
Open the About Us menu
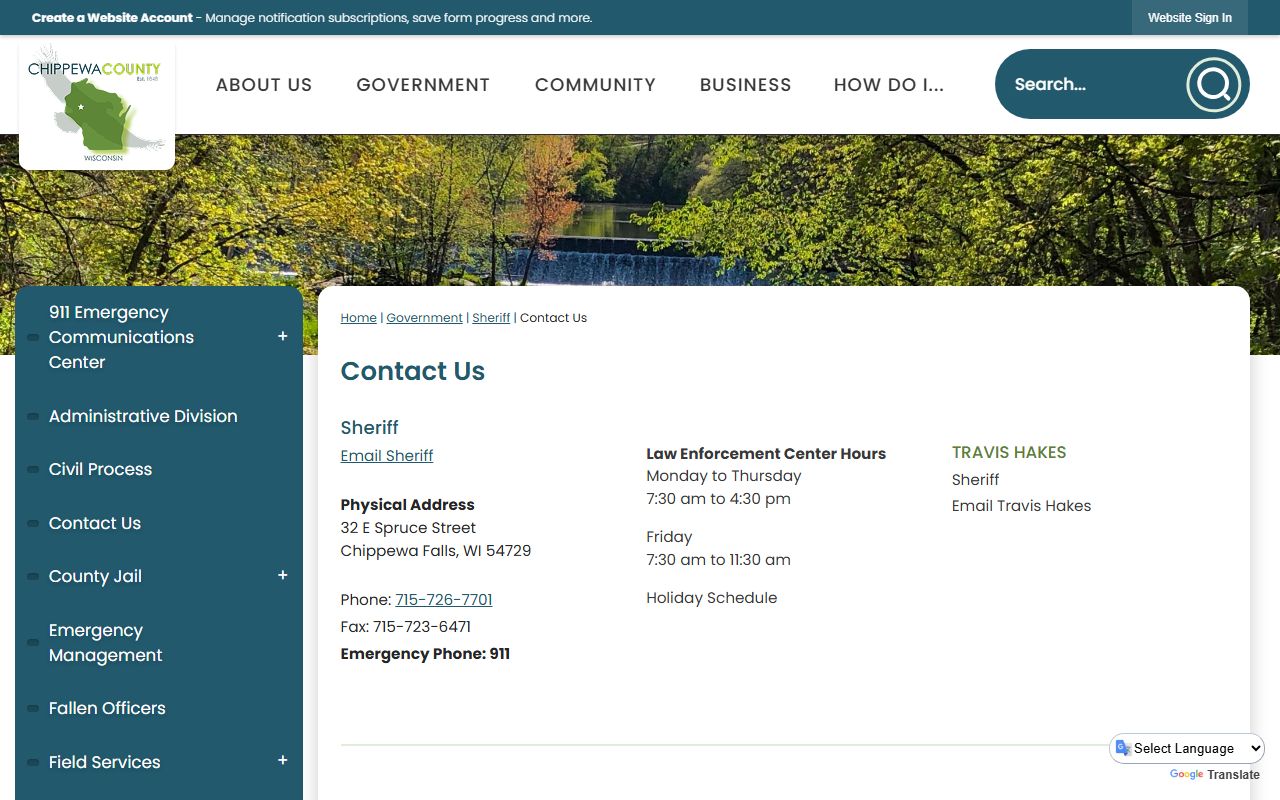coord(264,85)
